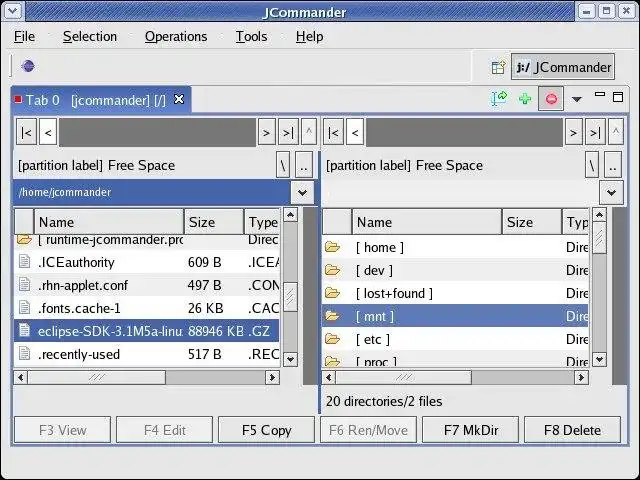Open the Operations menu
The image size is (640, 480).
click(176, 36)
